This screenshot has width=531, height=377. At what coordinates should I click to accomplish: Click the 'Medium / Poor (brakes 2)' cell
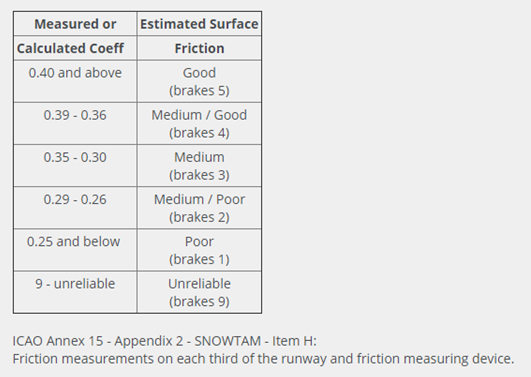(x=199, y=208)
